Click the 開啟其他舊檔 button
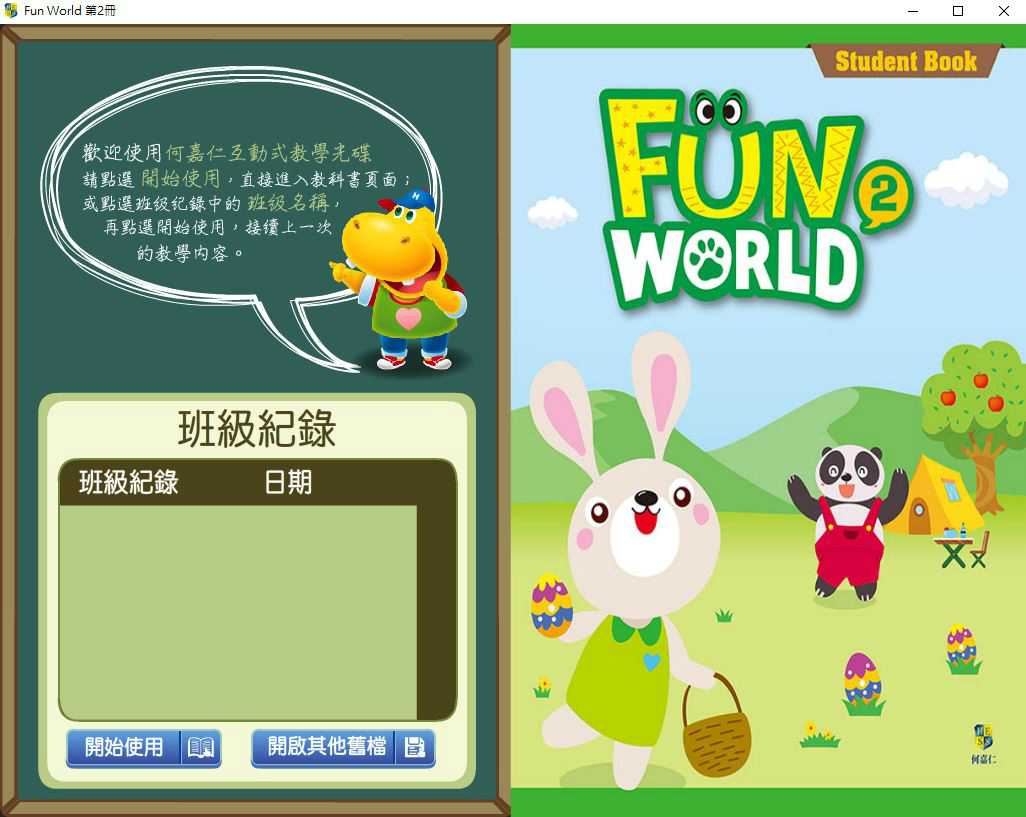This screenshot has height=817, width=1026. (343, 748)
